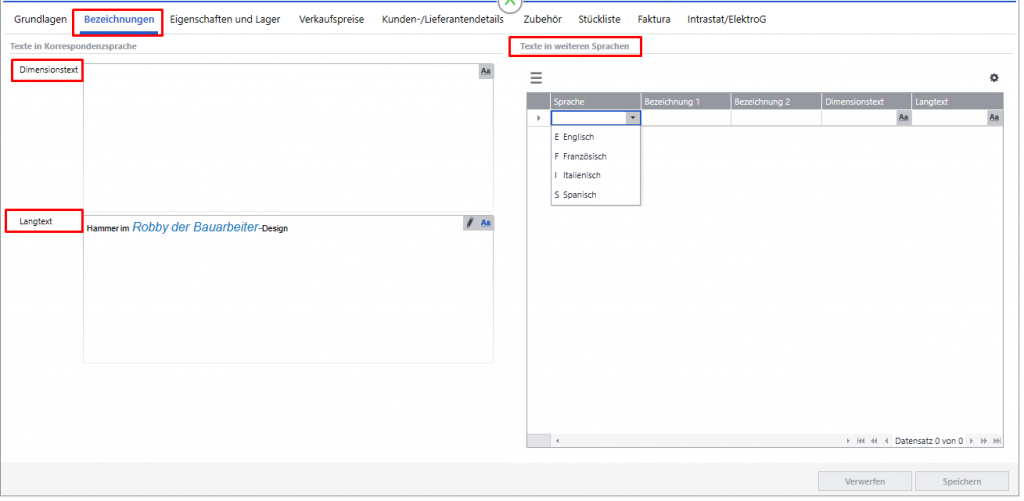This screenshot has height=501, width=1024.
Task: Click the grid settings gear icon
Action: point(994,78)
